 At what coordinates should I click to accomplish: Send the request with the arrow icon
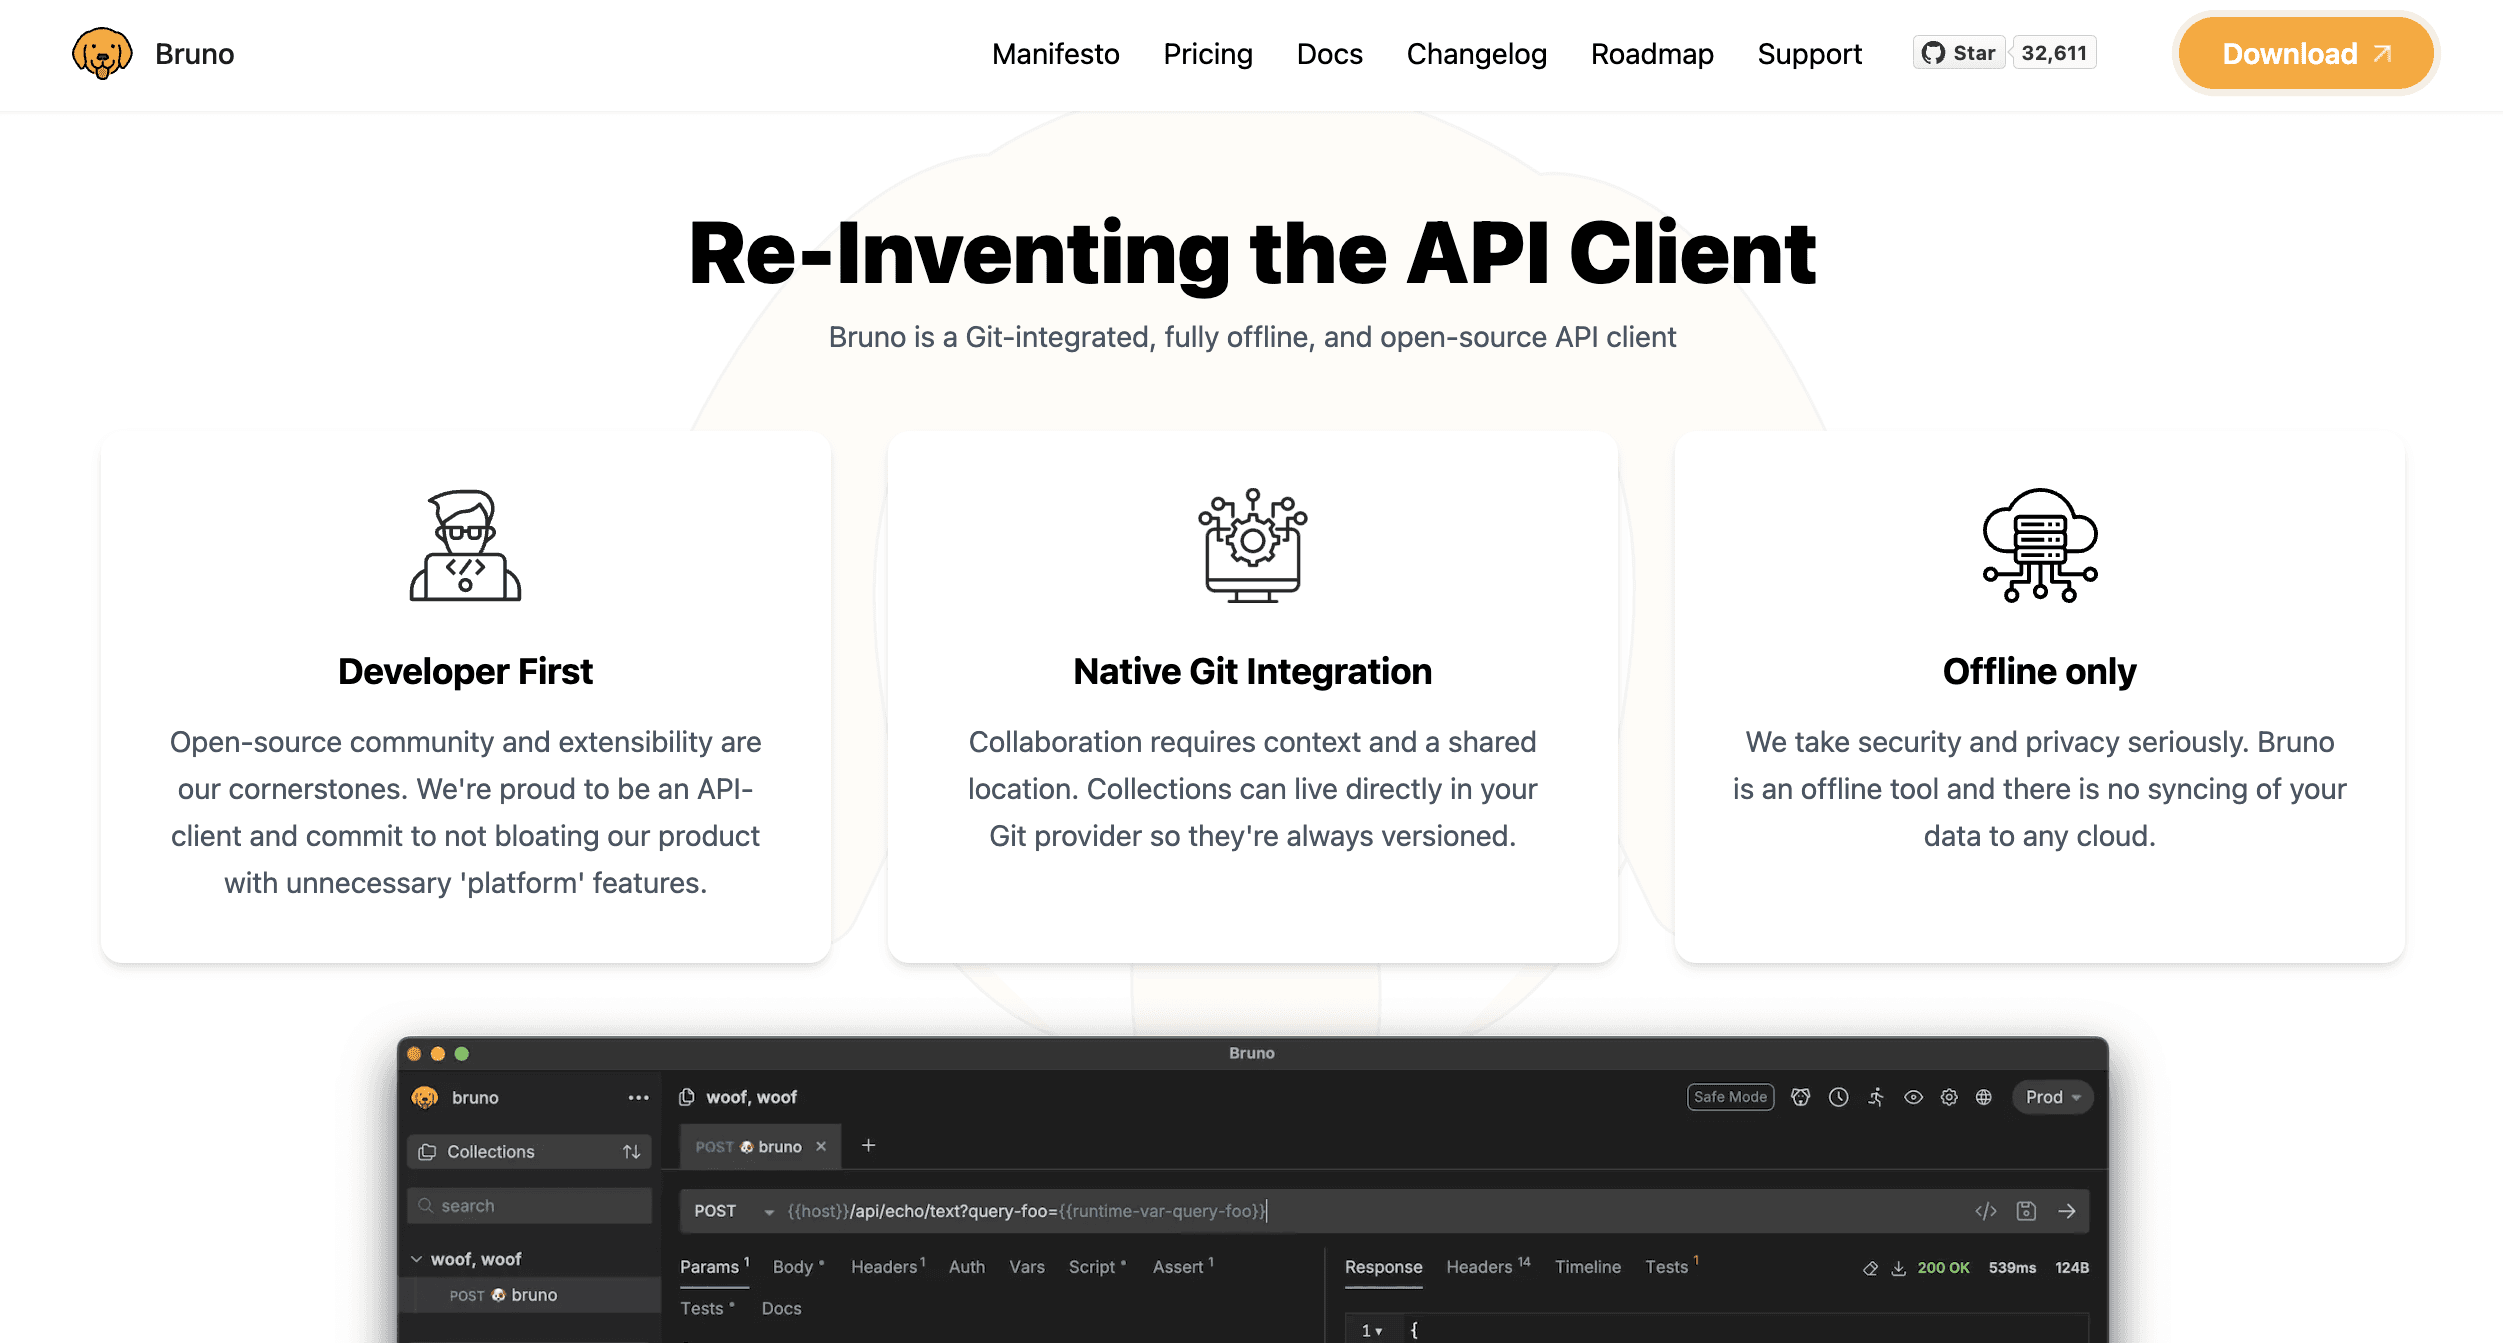(x=2067, y=1211)
